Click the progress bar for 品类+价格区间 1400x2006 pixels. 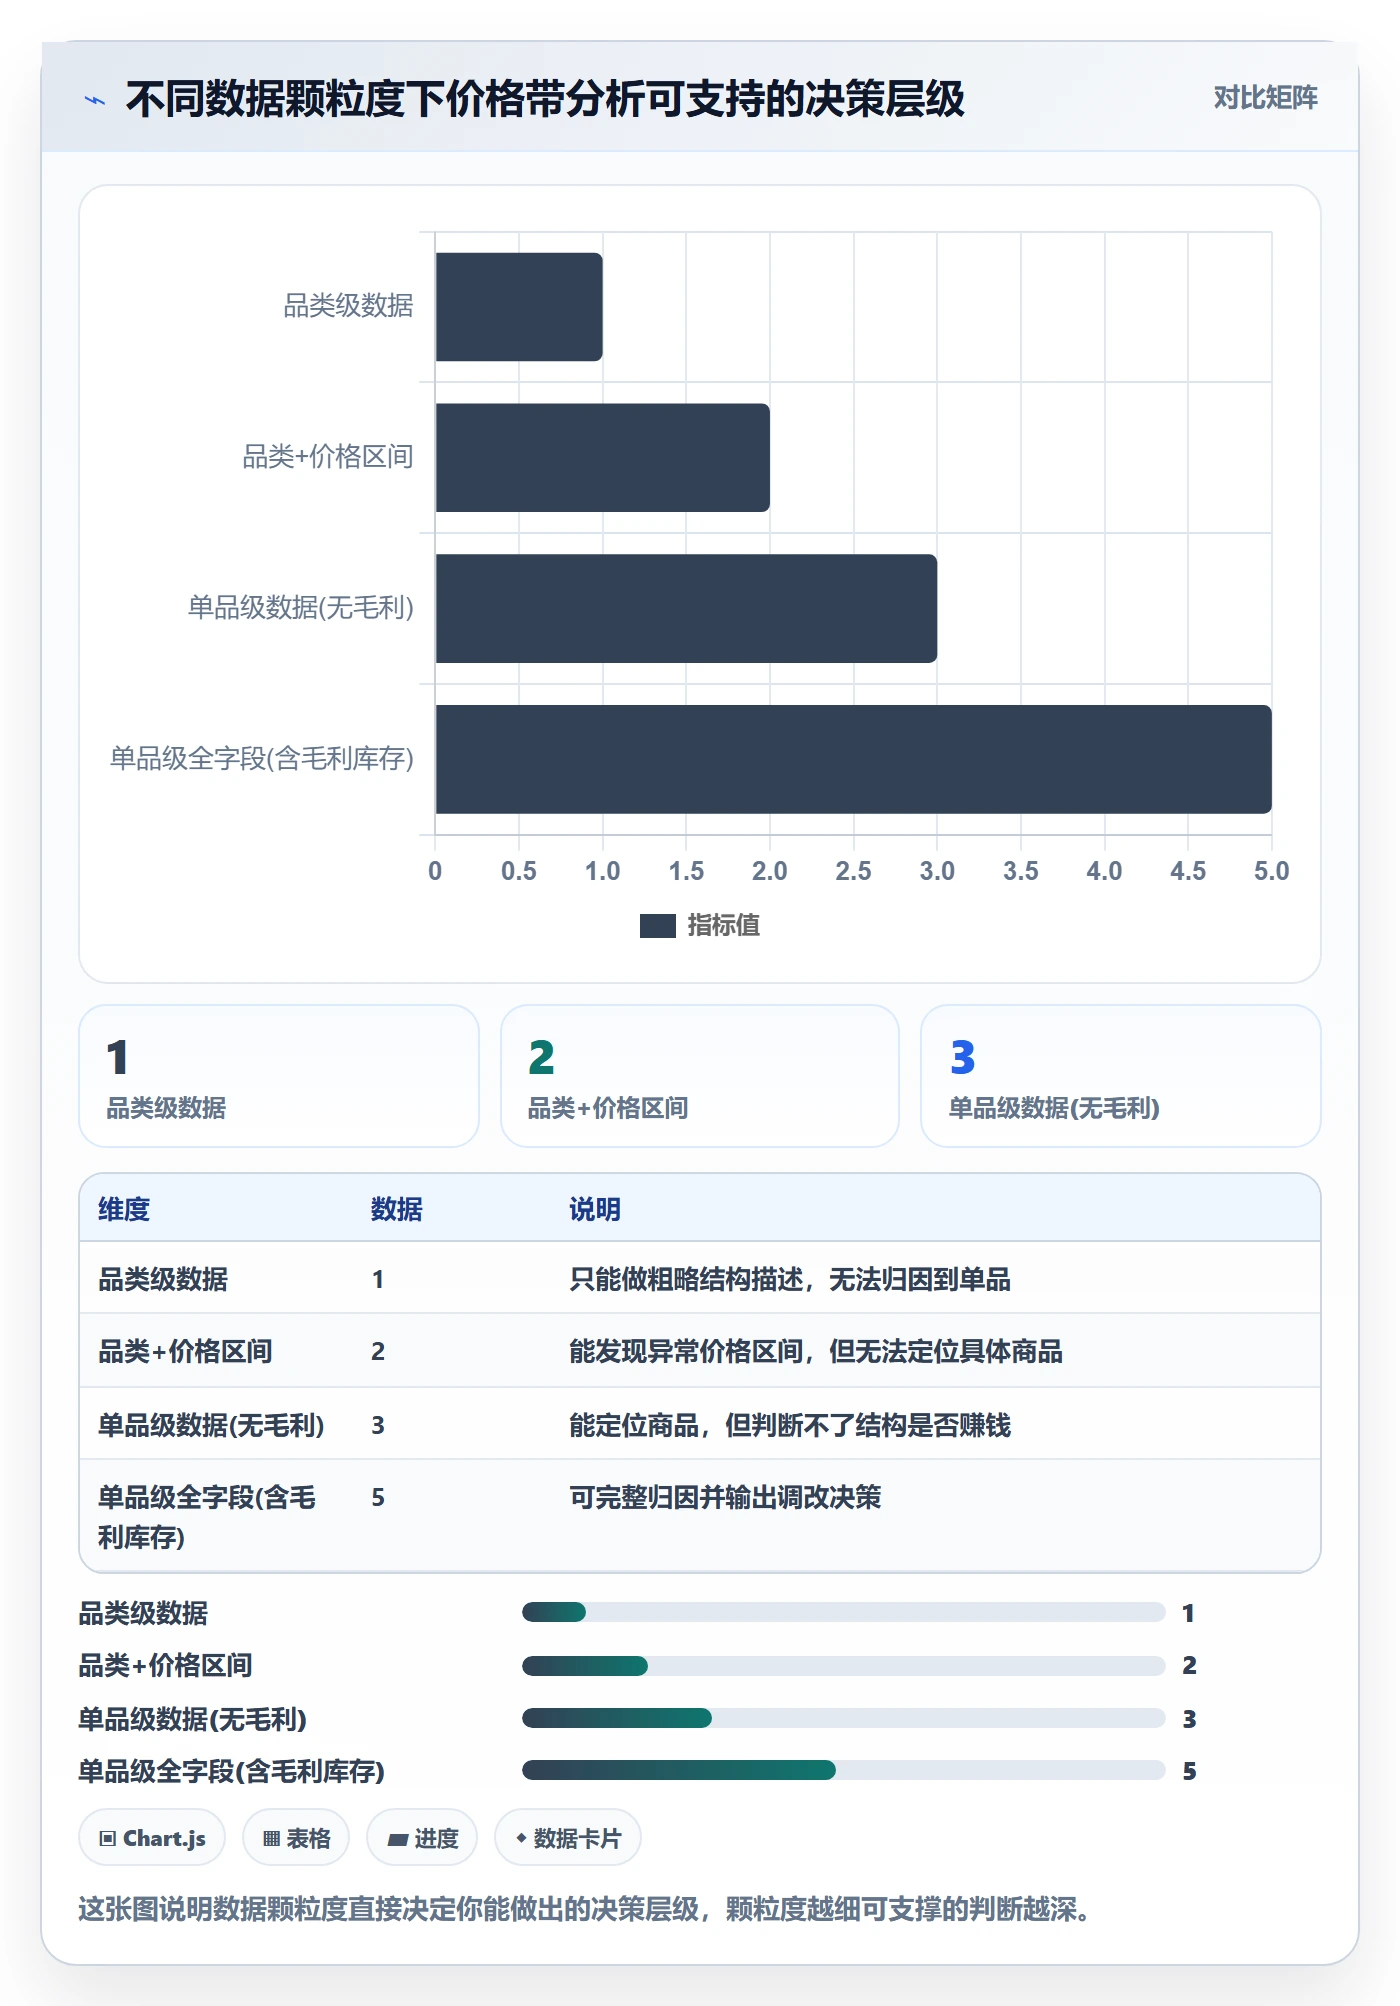(x=843, y=1666)
